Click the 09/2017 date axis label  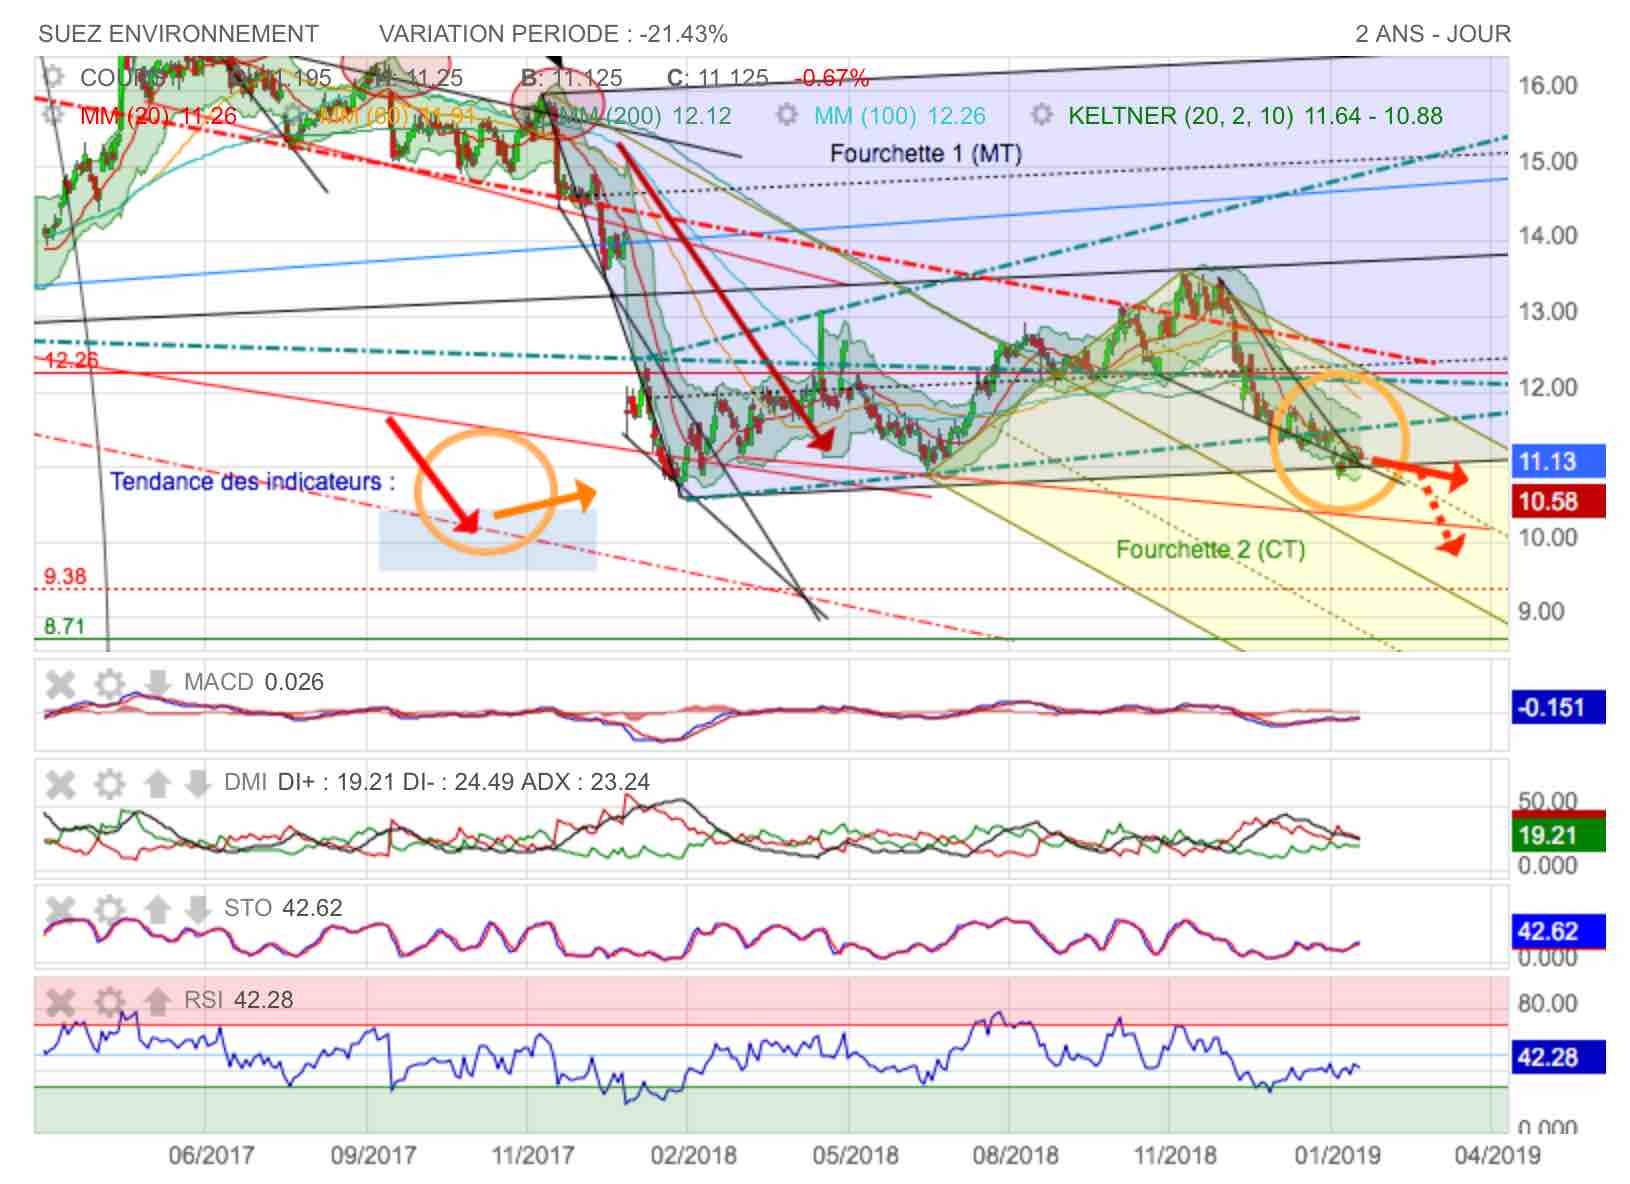[x=373, y=1155]
